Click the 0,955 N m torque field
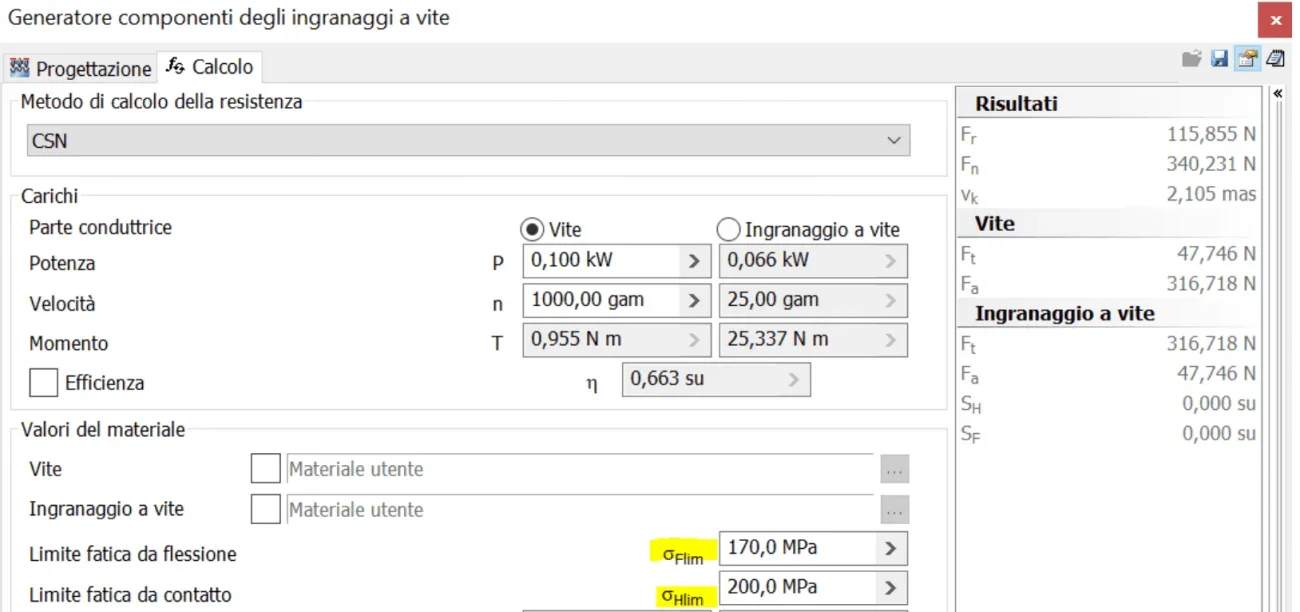The image size is (1300, 612). coord(601,340)
